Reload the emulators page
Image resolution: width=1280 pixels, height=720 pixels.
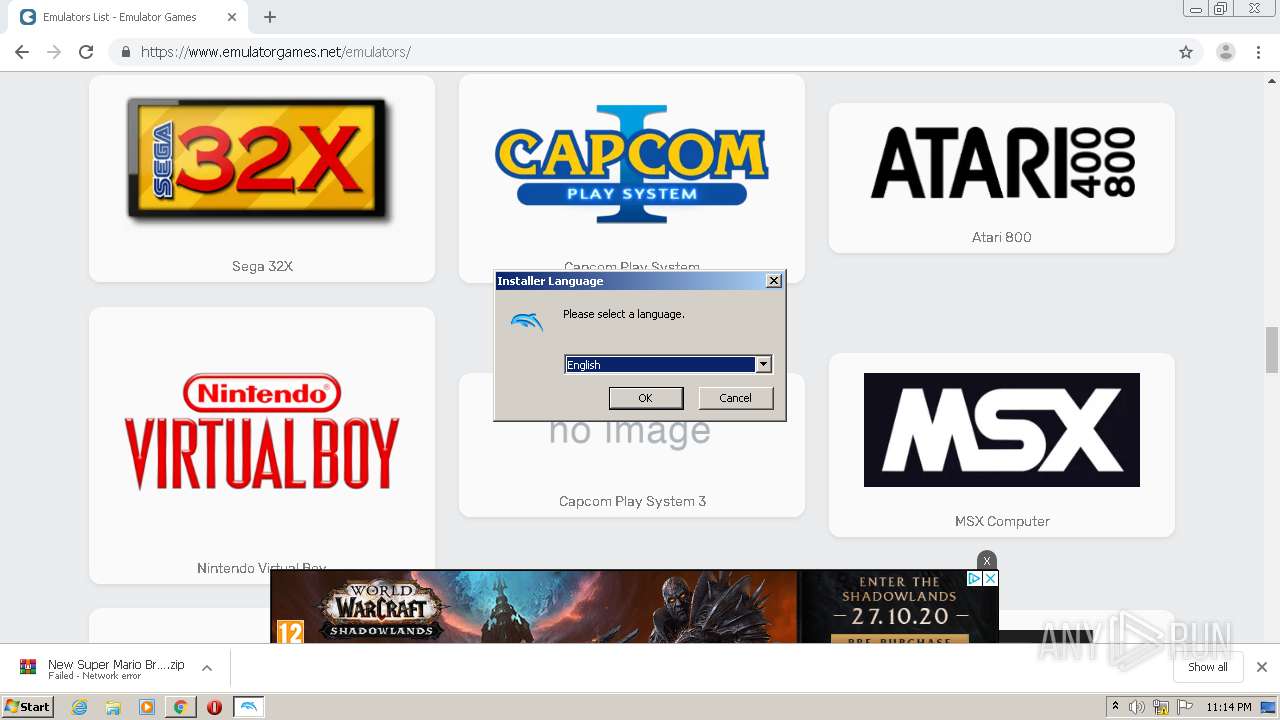[86, 52]
